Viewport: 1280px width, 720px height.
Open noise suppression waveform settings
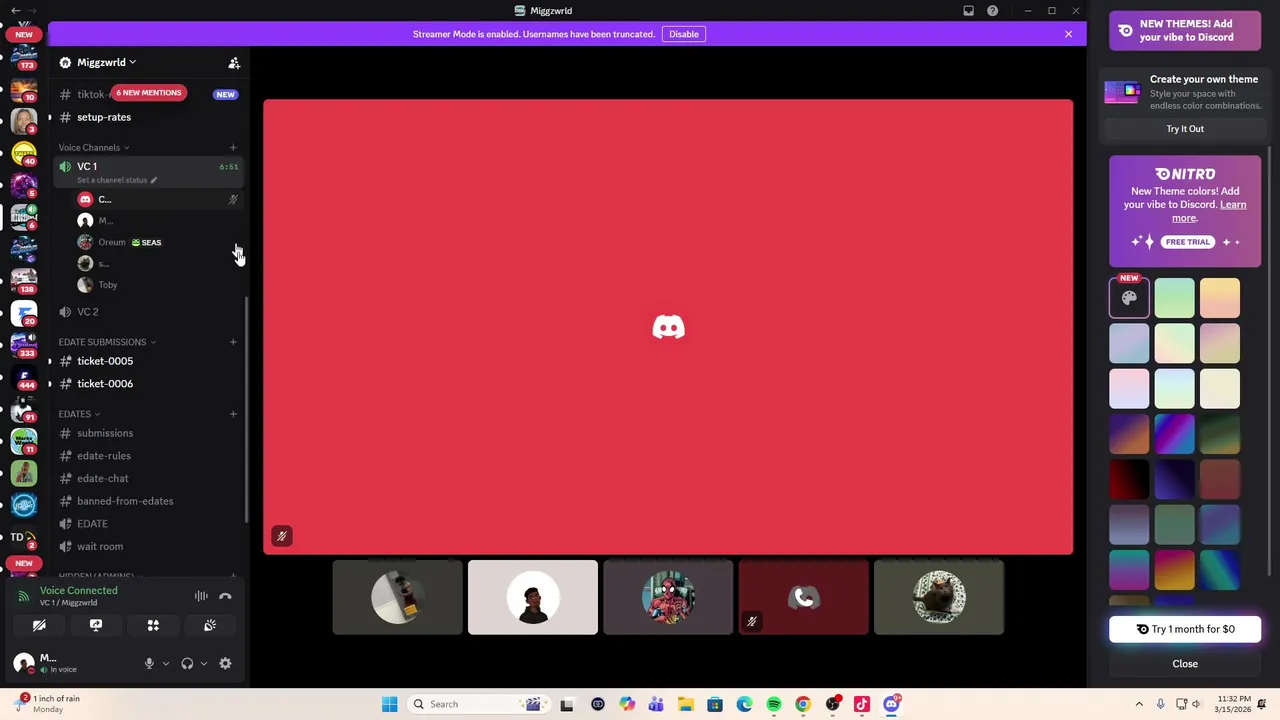coord(201,596)
